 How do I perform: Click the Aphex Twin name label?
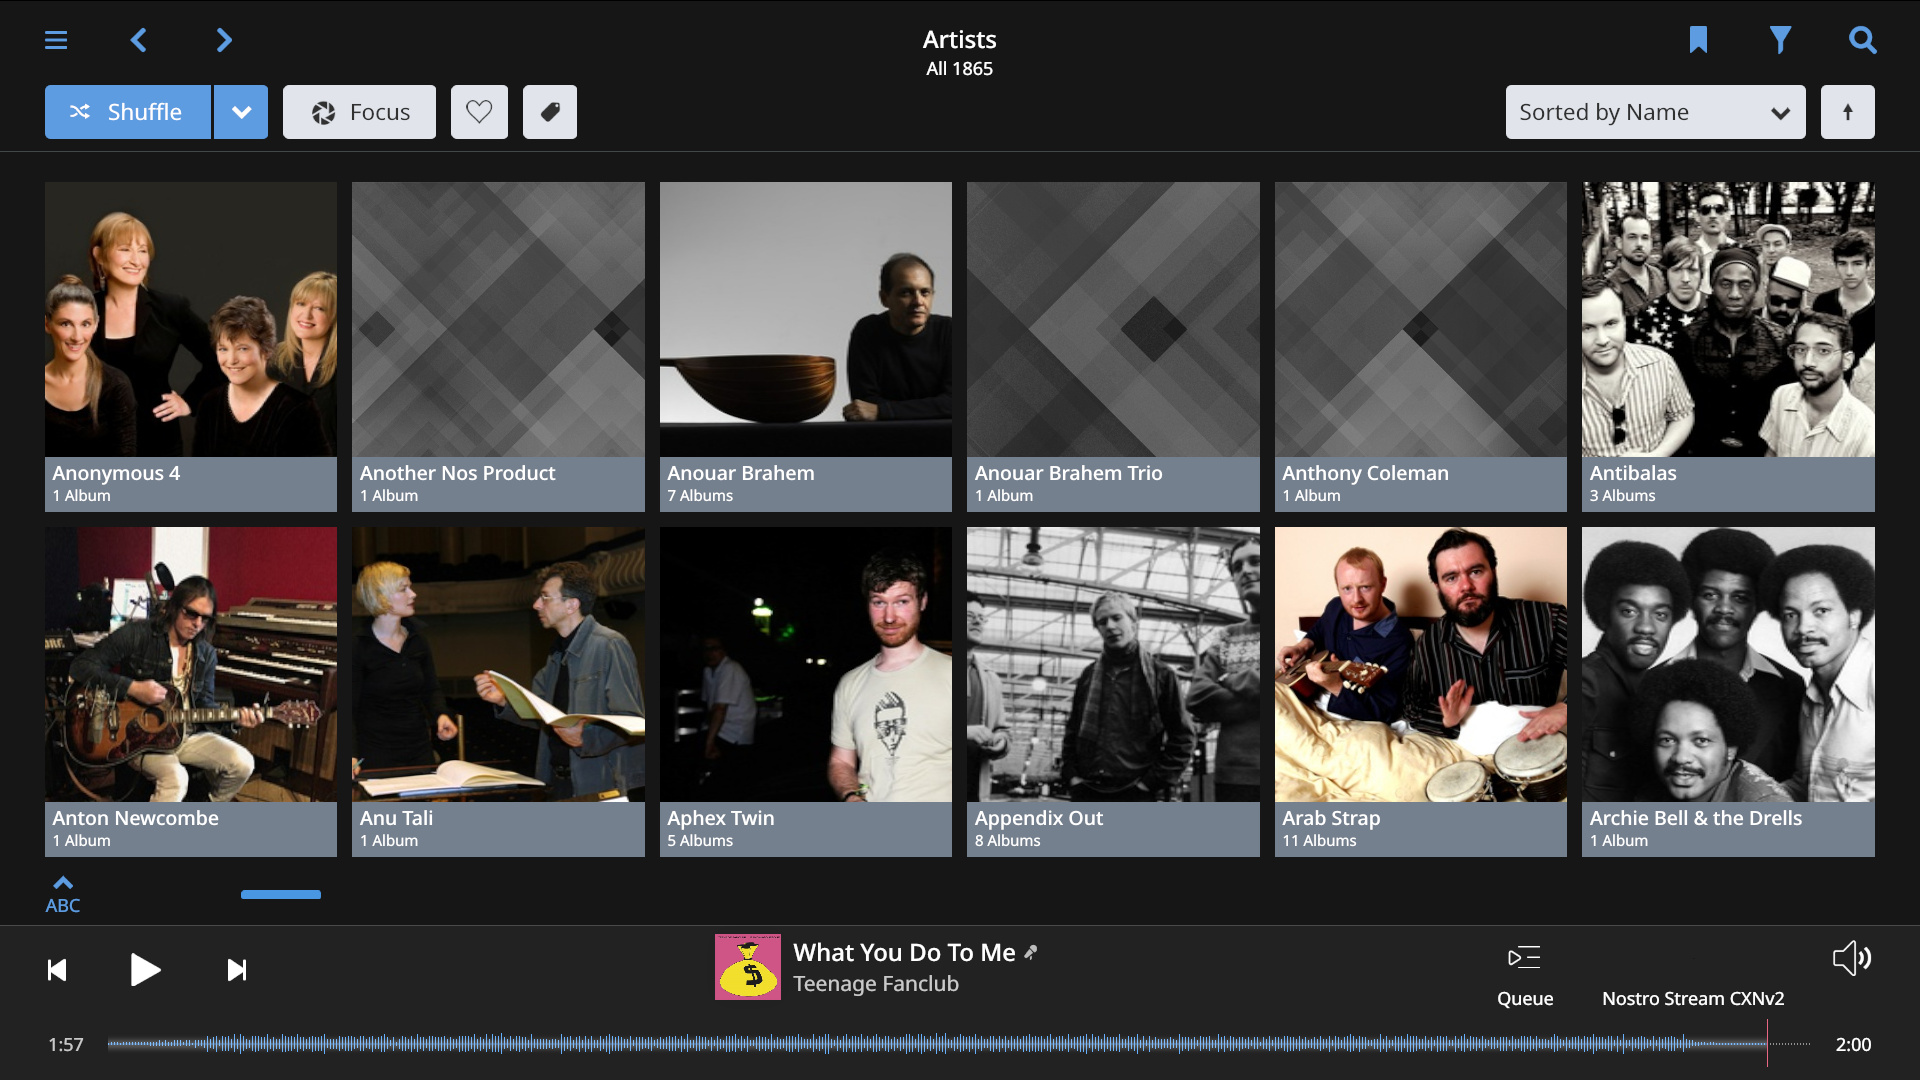tap(721, 818)
